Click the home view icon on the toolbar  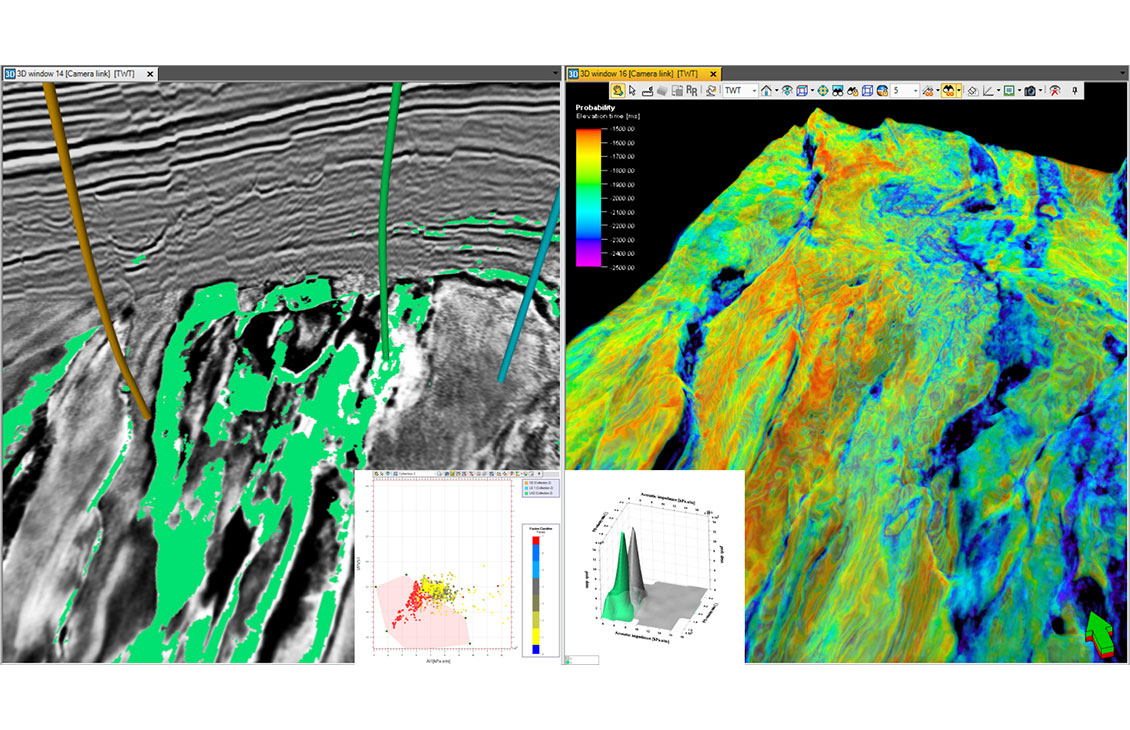[766, 88]
